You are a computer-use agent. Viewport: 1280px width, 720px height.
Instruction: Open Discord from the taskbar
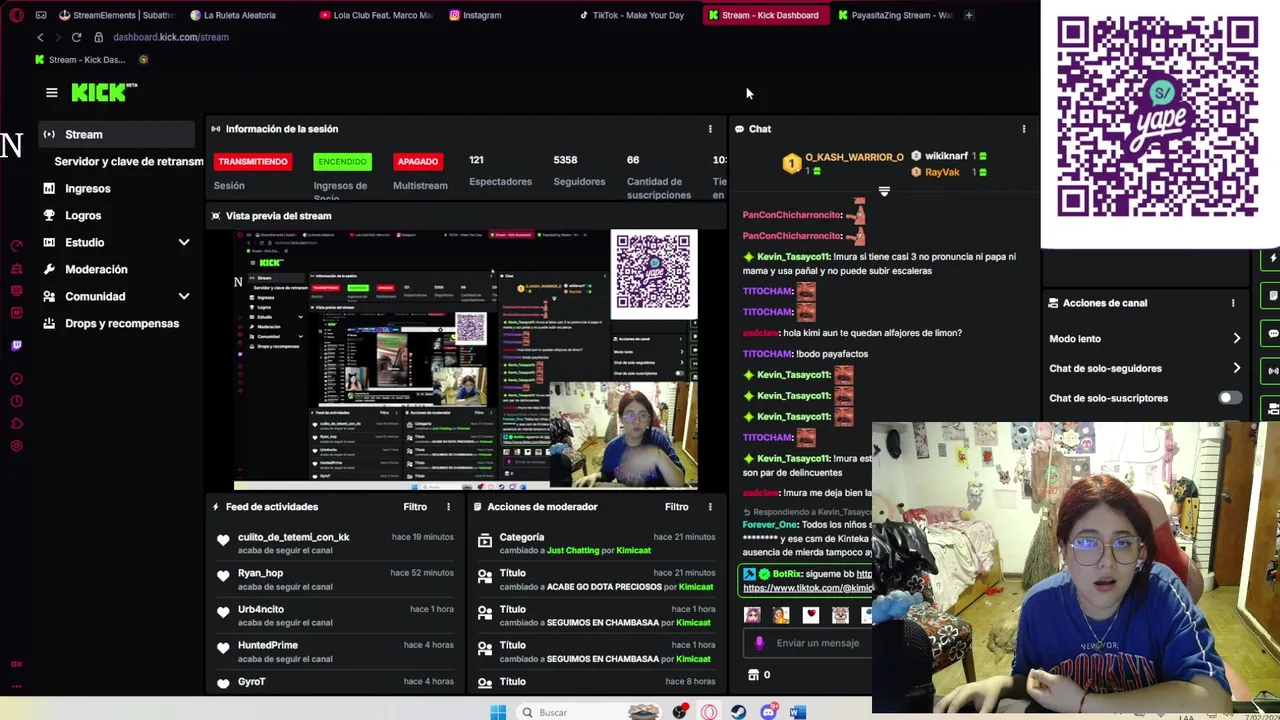(768, 712)
